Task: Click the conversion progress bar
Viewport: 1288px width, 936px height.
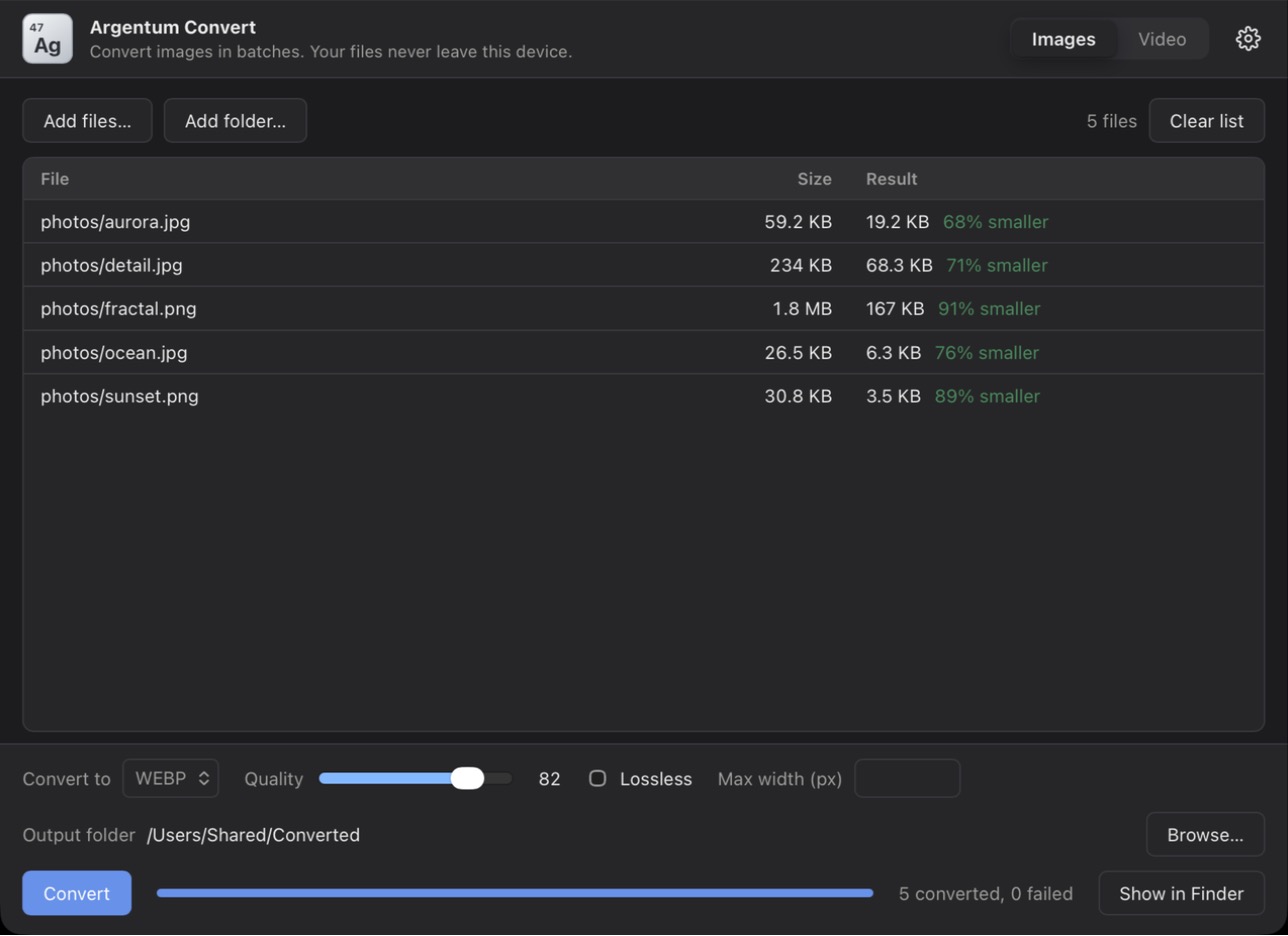Action: tap(515, 893)
